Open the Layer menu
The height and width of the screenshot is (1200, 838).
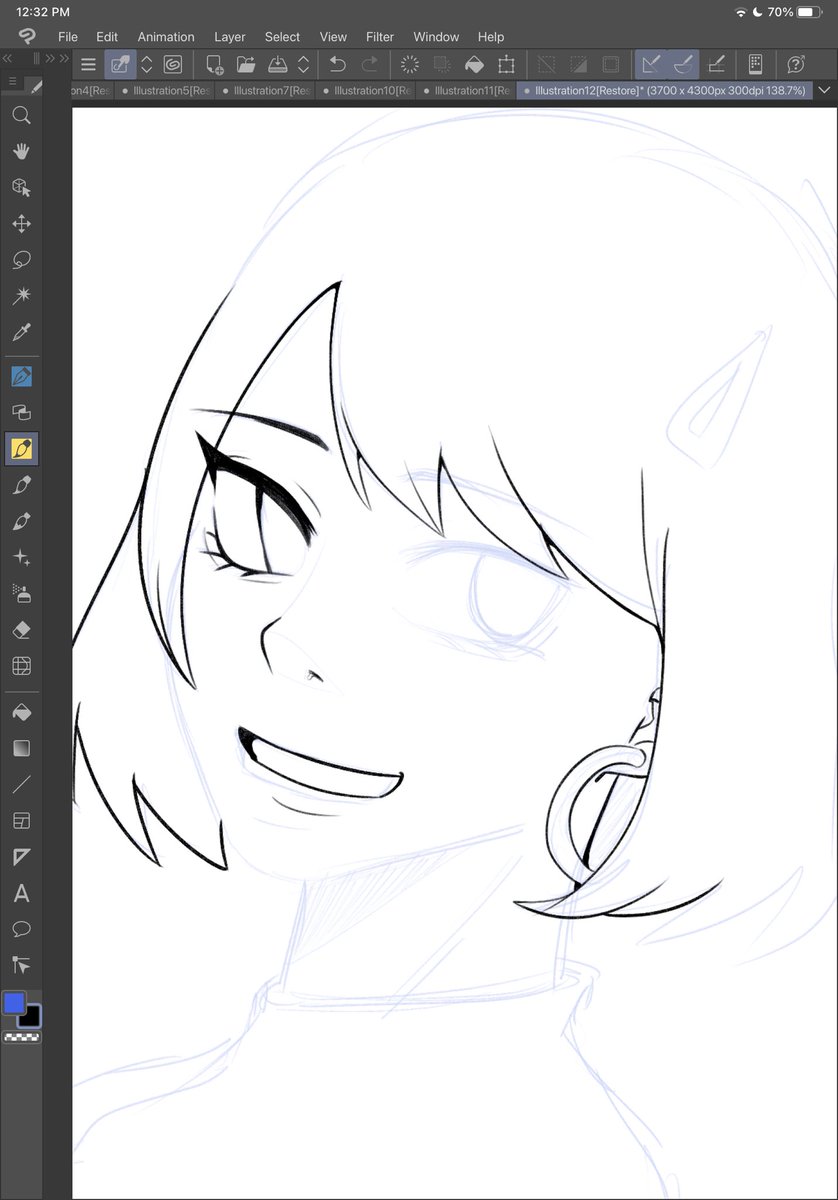(230, 37)
